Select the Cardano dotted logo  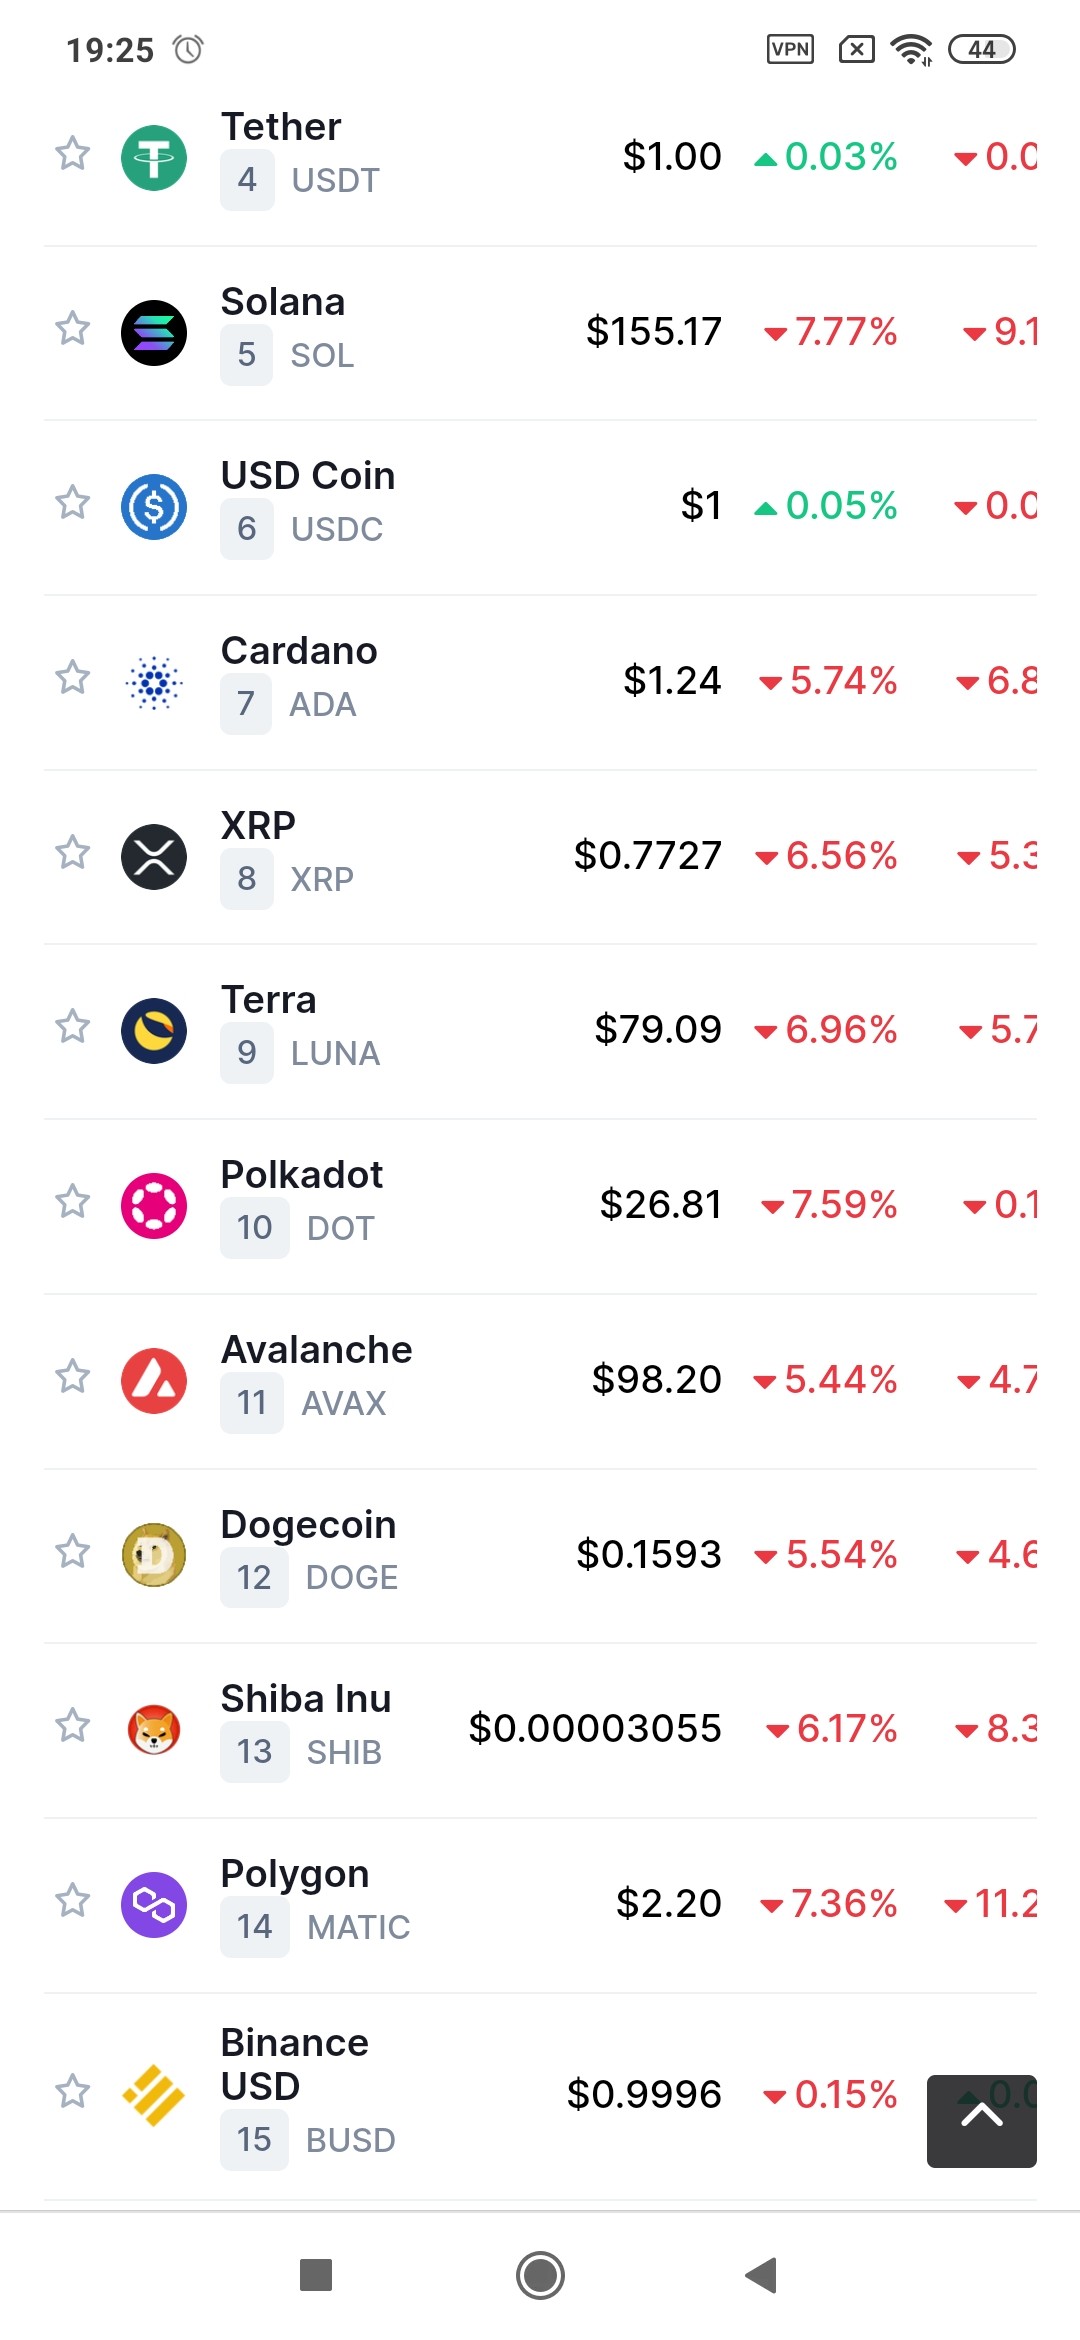point(154,682)
